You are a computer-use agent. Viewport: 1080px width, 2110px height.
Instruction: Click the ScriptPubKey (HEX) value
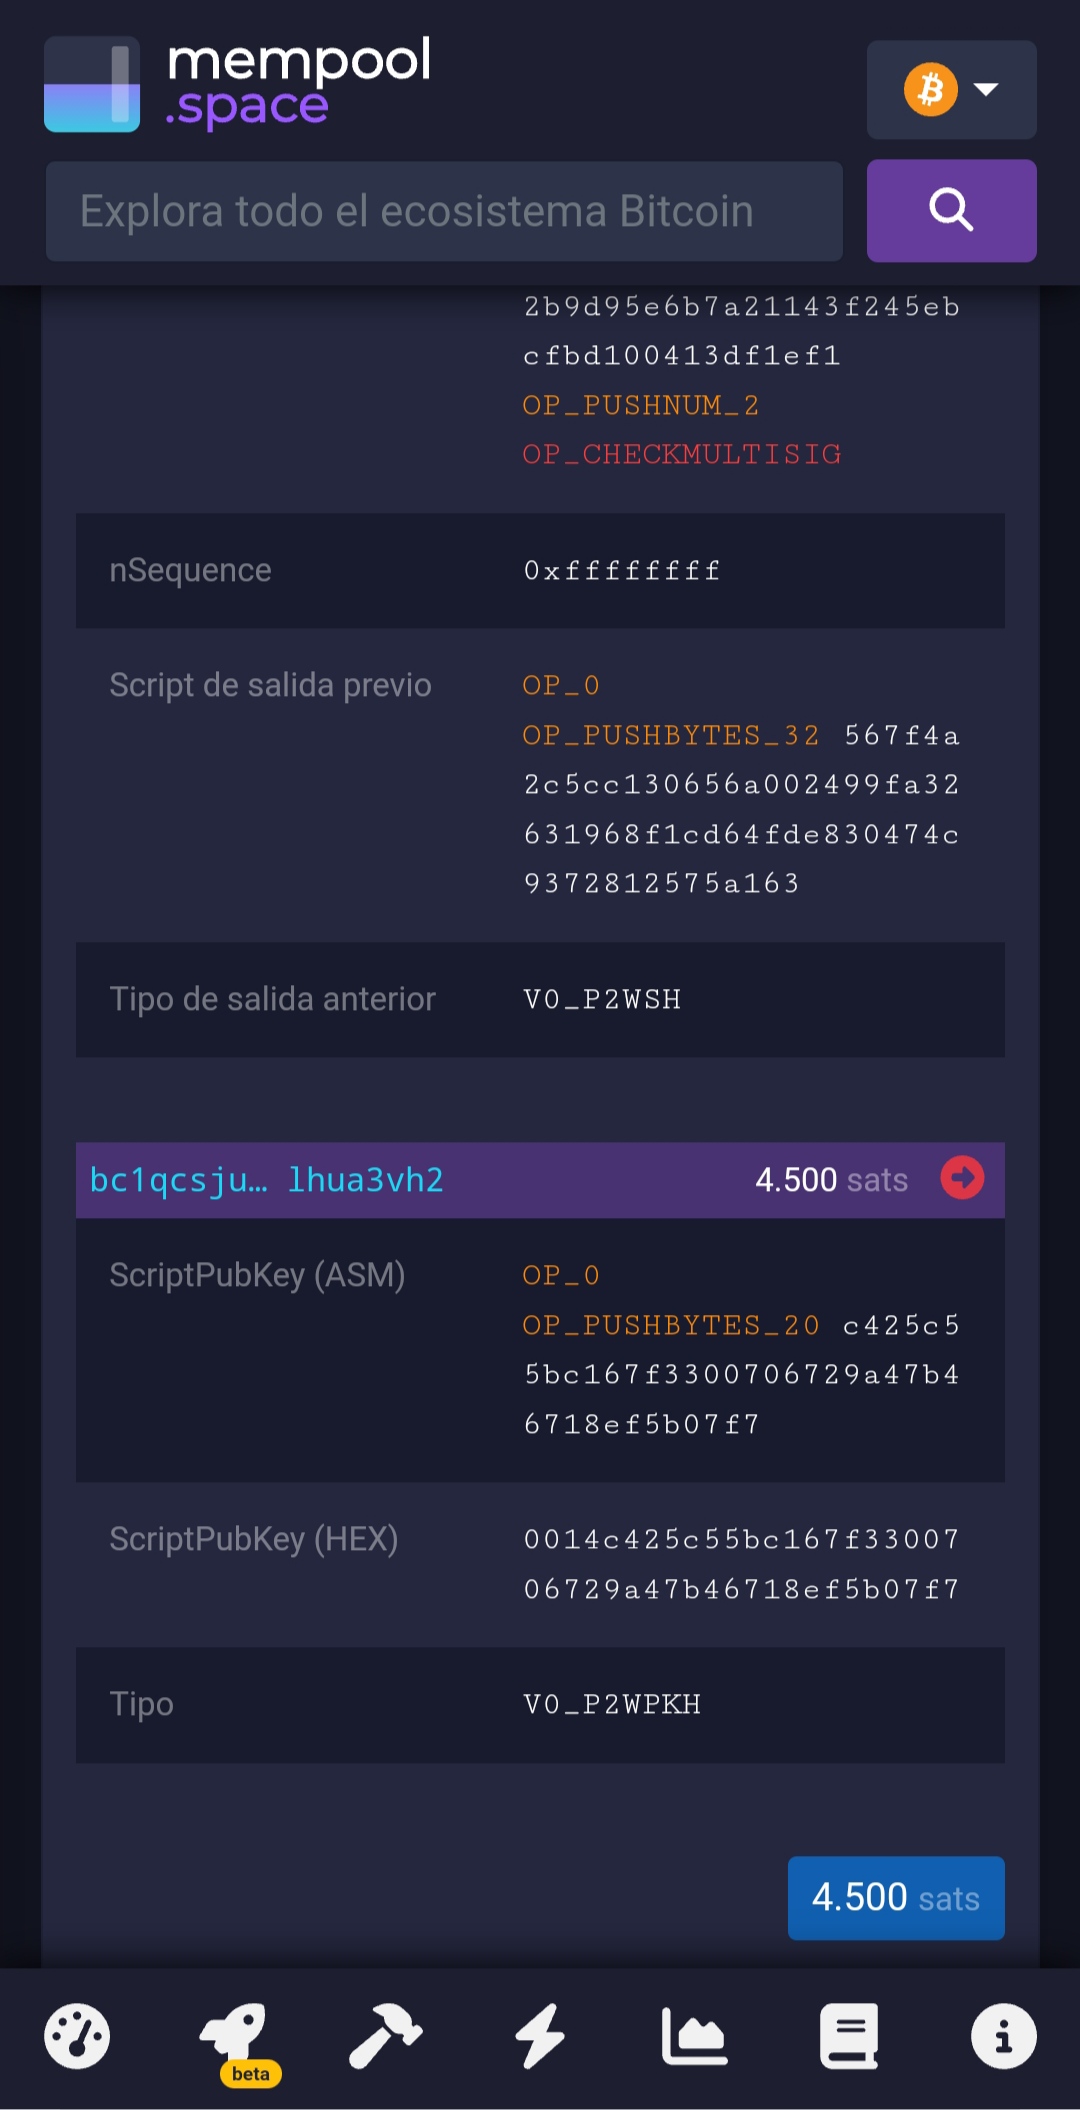pos(741,1564)
